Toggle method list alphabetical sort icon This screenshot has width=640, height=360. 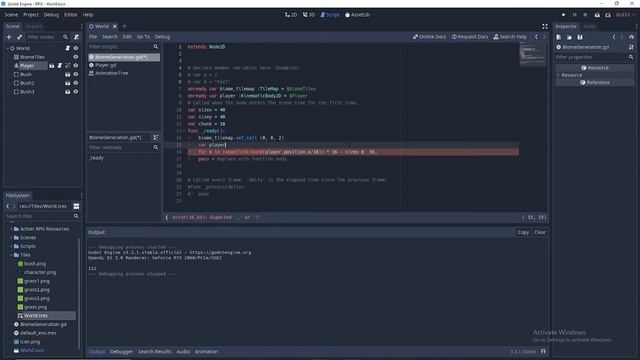(156, 138)
